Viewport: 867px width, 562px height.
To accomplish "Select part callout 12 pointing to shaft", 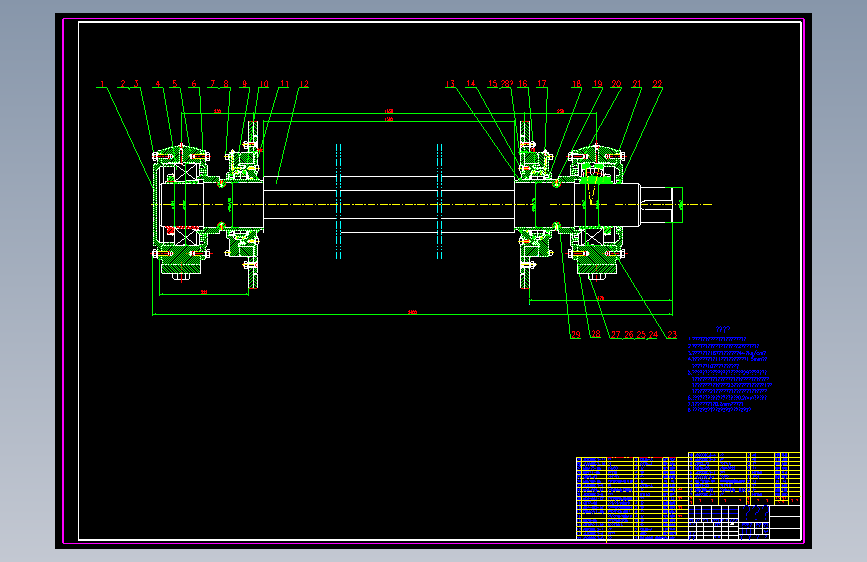I will pyautogui.click(x=304, y=84).
